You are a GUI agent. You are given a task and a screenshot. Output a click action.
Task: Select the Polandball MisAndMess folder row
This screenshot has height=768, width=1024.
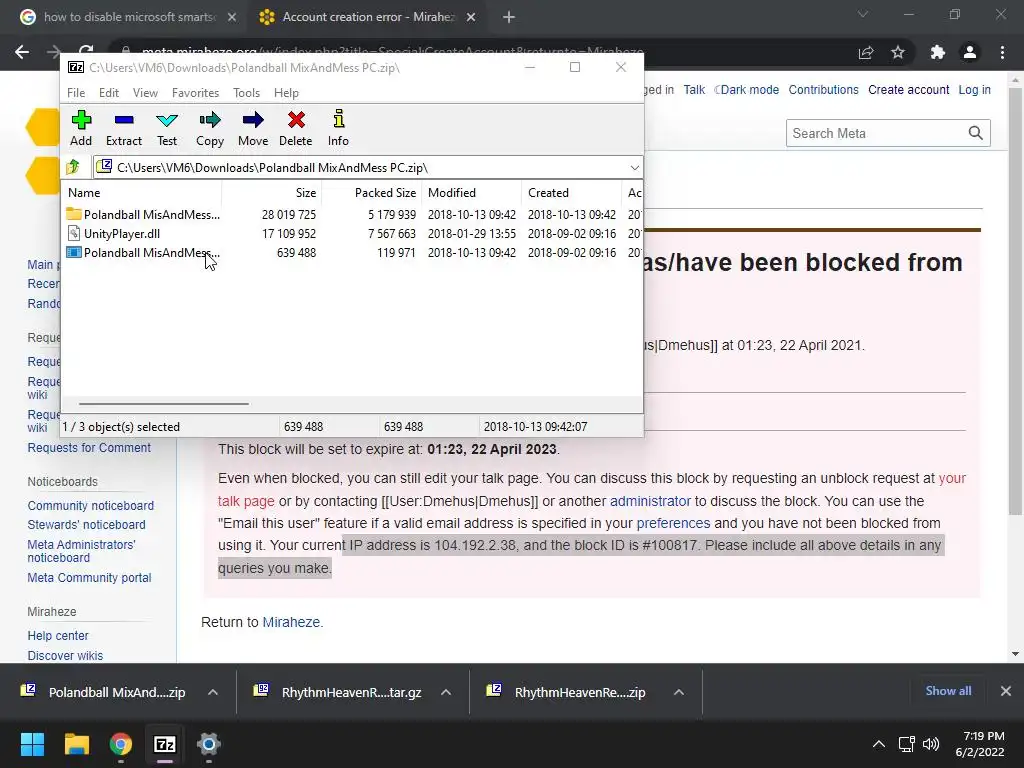(x=353, y=214)
